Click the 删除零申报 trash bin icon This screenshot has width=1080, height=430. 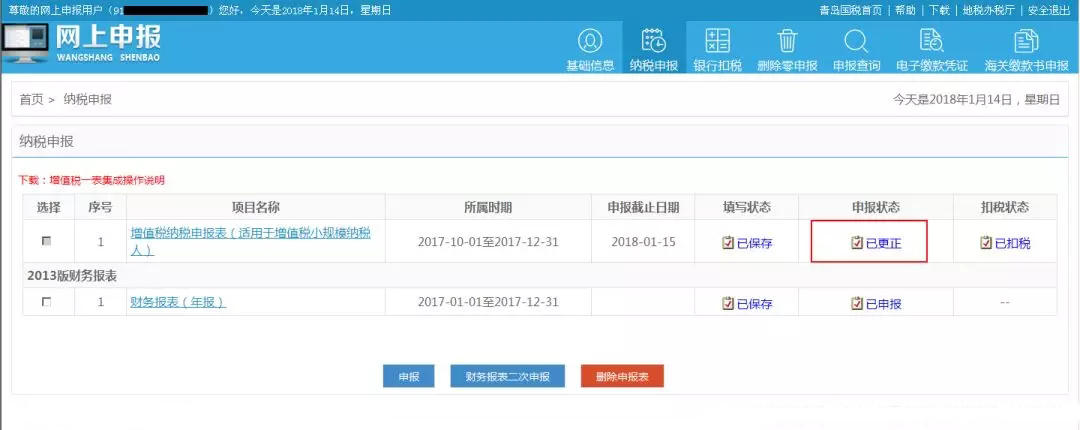[787, 41]
